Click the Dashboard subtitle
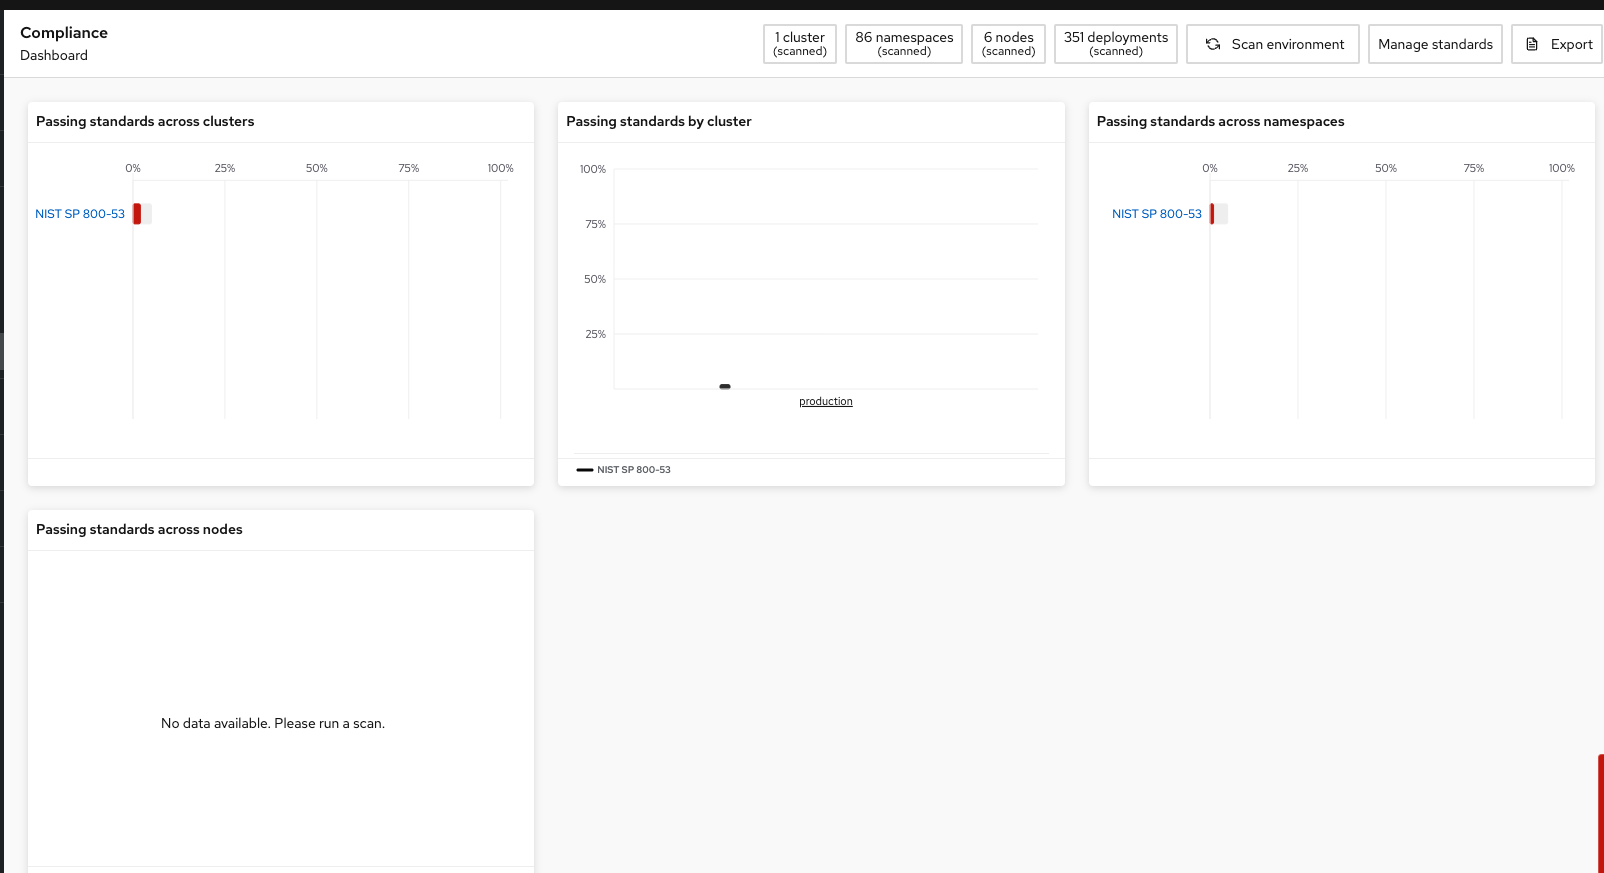Viewport: 1604px width, 873px height. pos(54,55)
